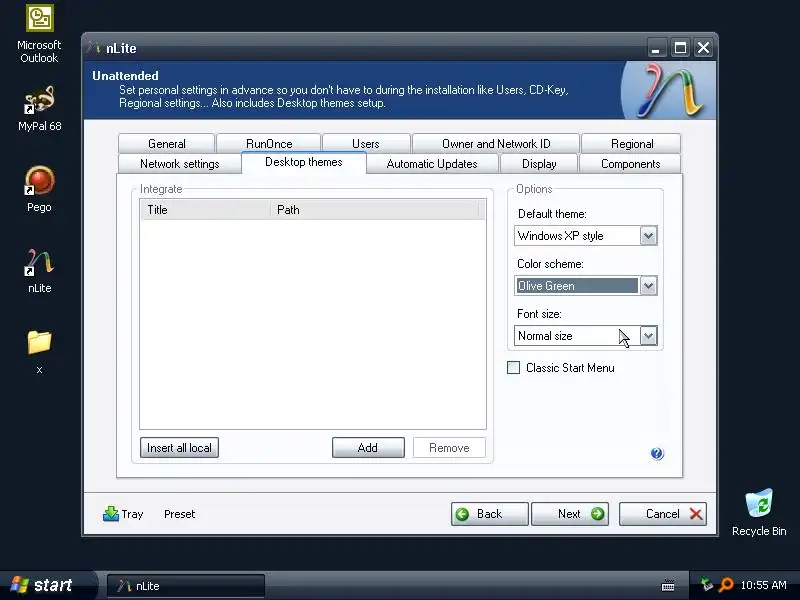This screenshot has height=600, width=800.
Task: Maximize the nLite window
Action: click(680, 48)
